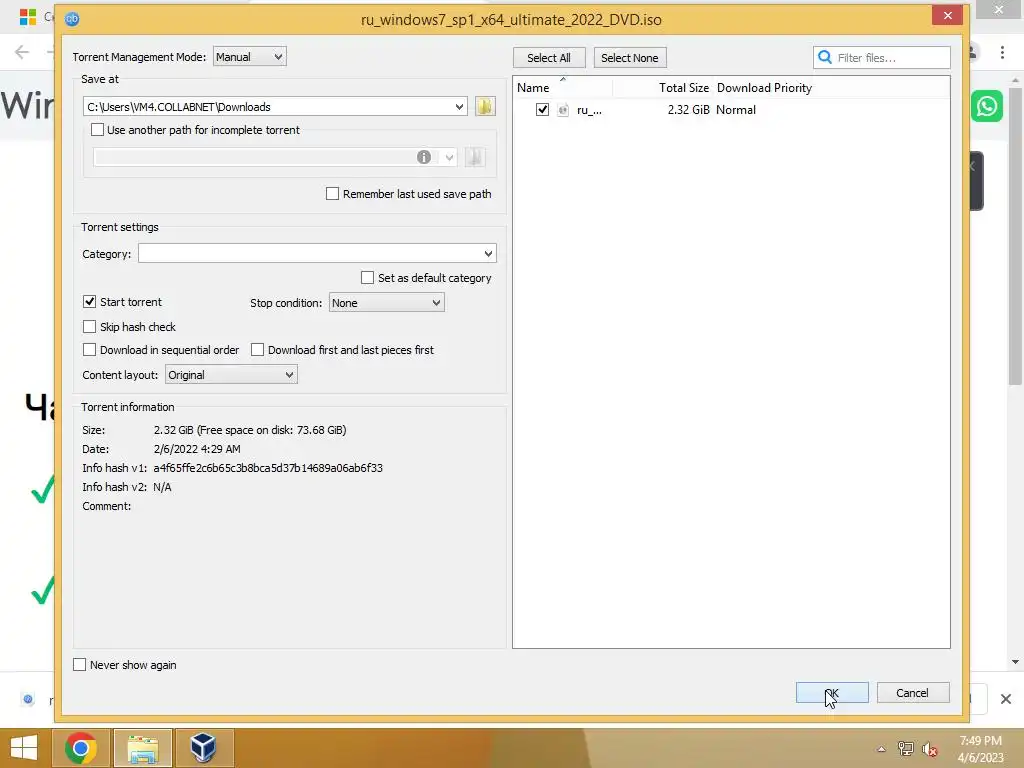Click the network icon in the system tray

tap(905, 749)
